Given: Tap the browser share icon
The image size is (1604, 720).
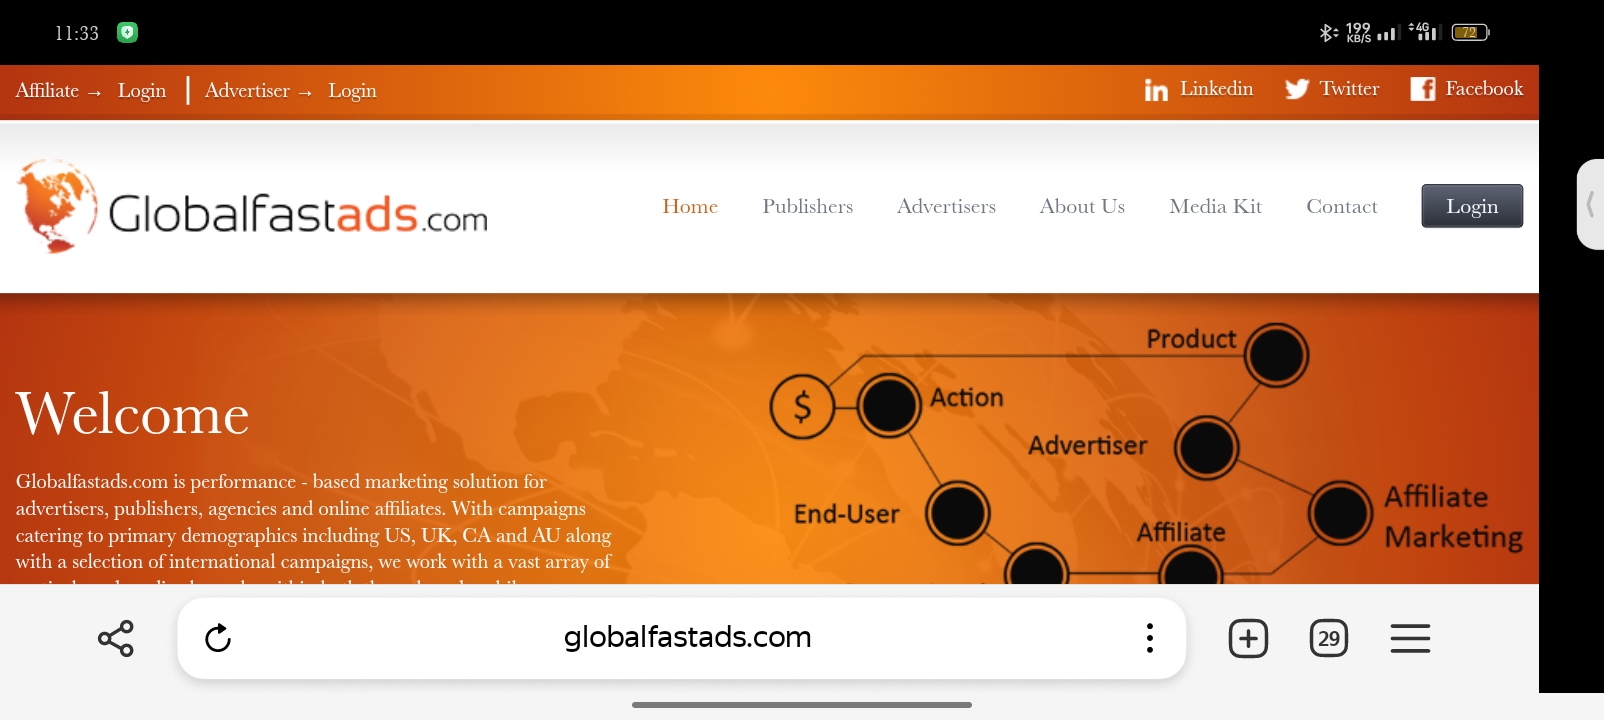Looking at the screenshot, I should click(116, 638).
